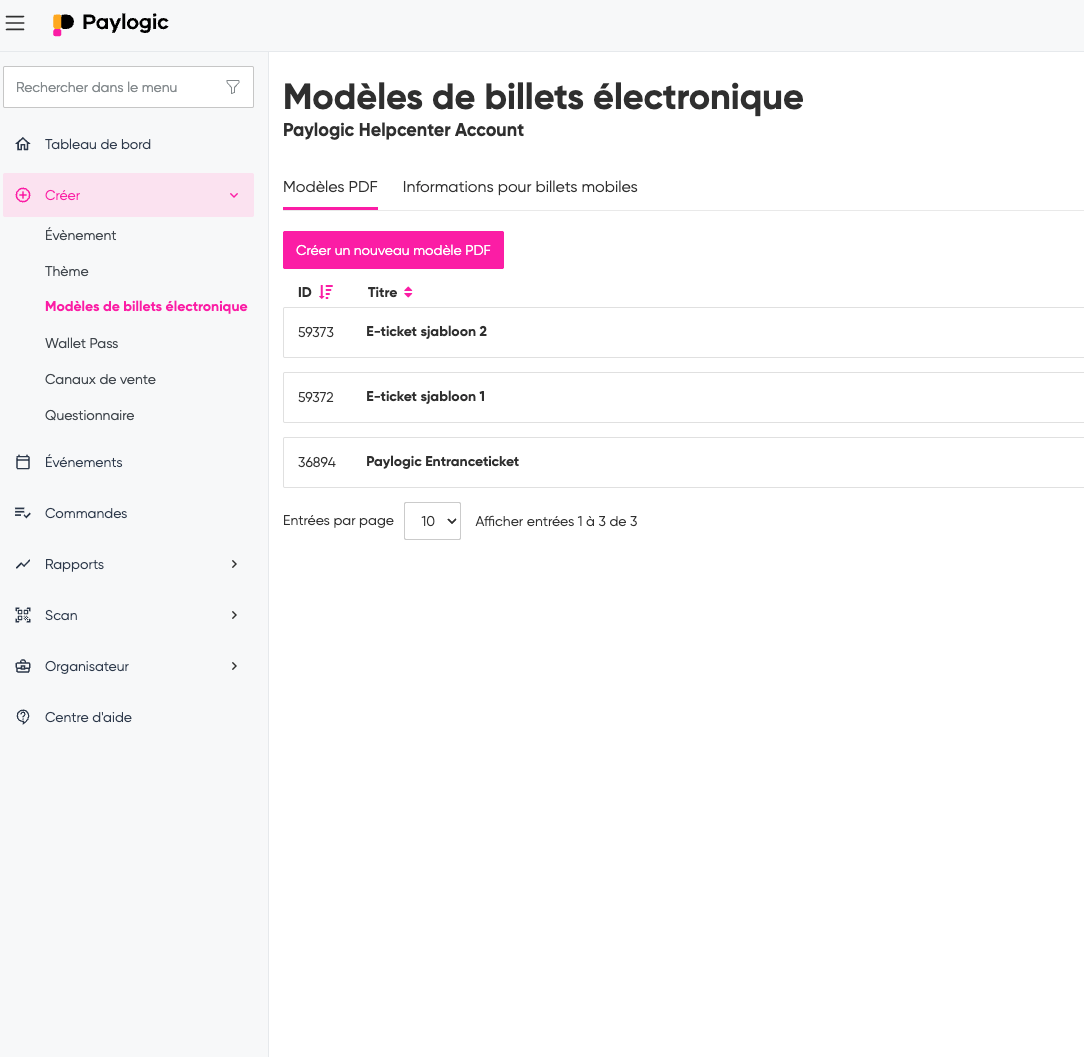Click Créer un nouveau modèle PDF button

pos(393,250)
